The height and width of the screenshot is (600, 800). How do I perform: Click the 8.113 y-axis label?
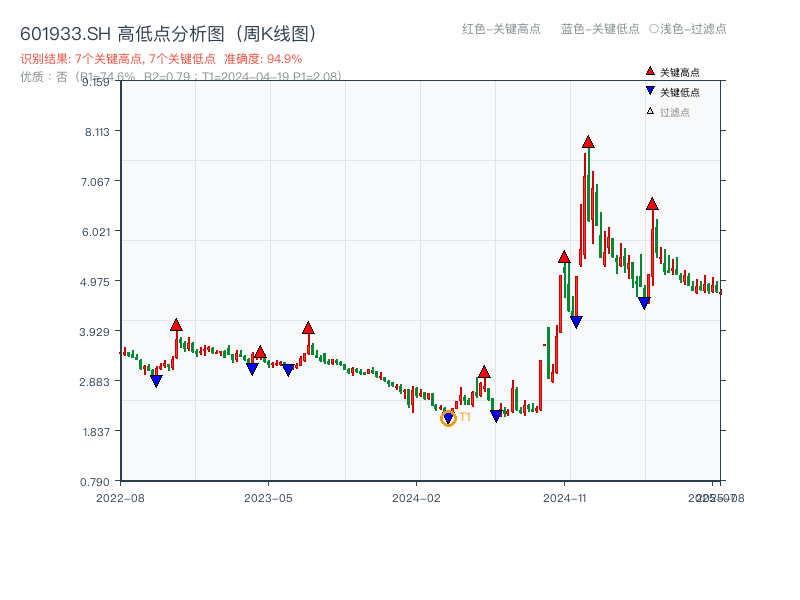[x=97, y=132]
